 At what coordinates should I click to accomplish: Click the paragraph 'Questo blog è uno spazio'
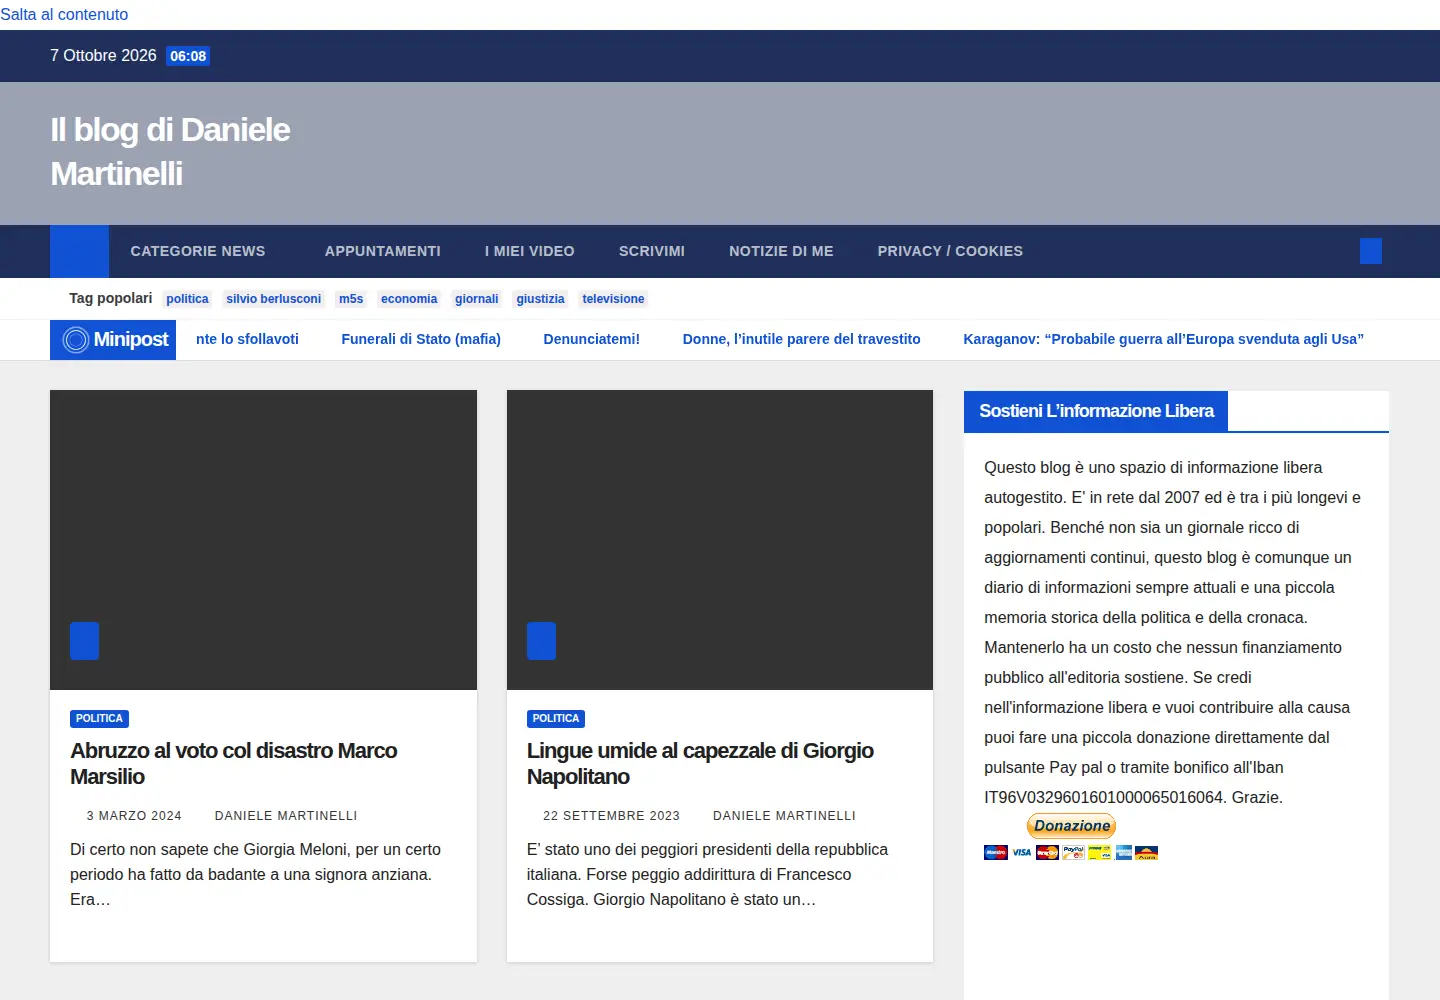1172,632
